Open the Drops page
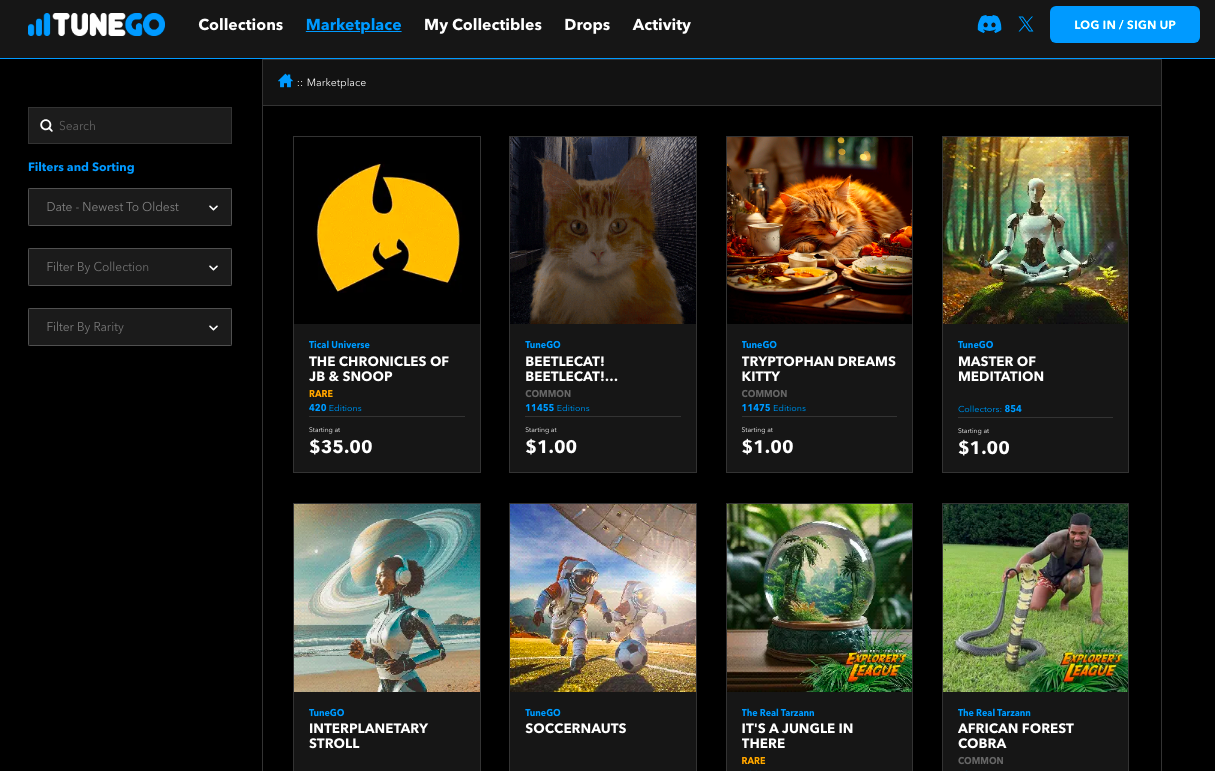 (587, 24)
